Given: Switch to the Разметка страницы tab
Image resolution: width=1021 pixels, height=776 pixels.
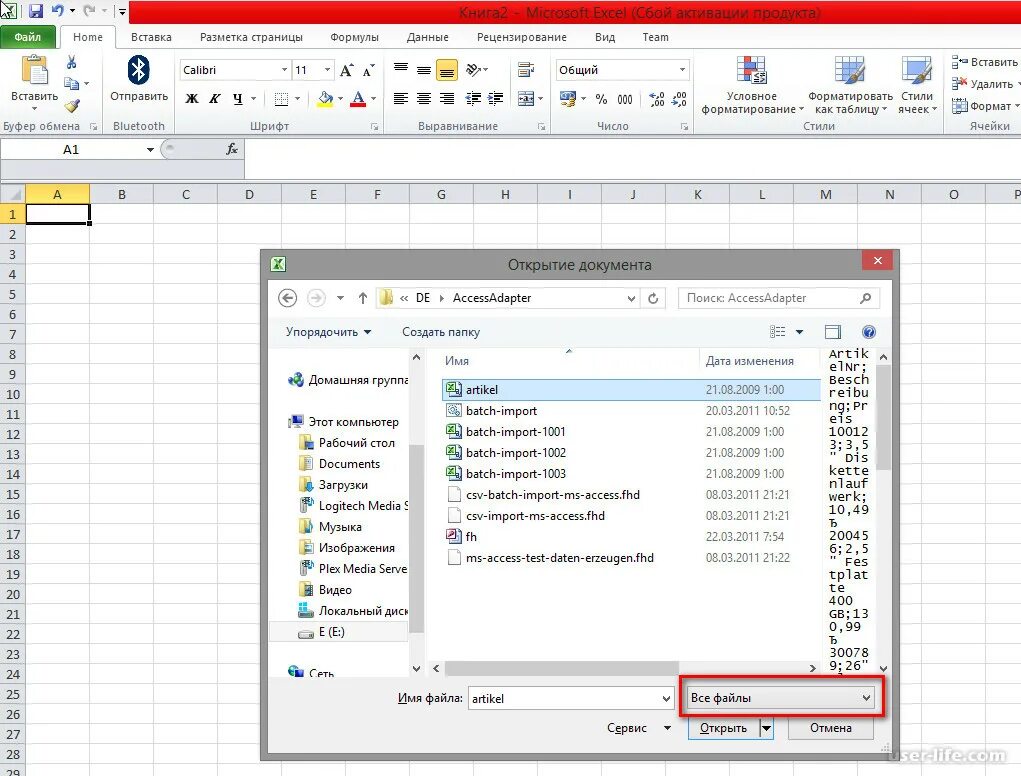Looking at the screenshot, I should [x=251, y=37].
